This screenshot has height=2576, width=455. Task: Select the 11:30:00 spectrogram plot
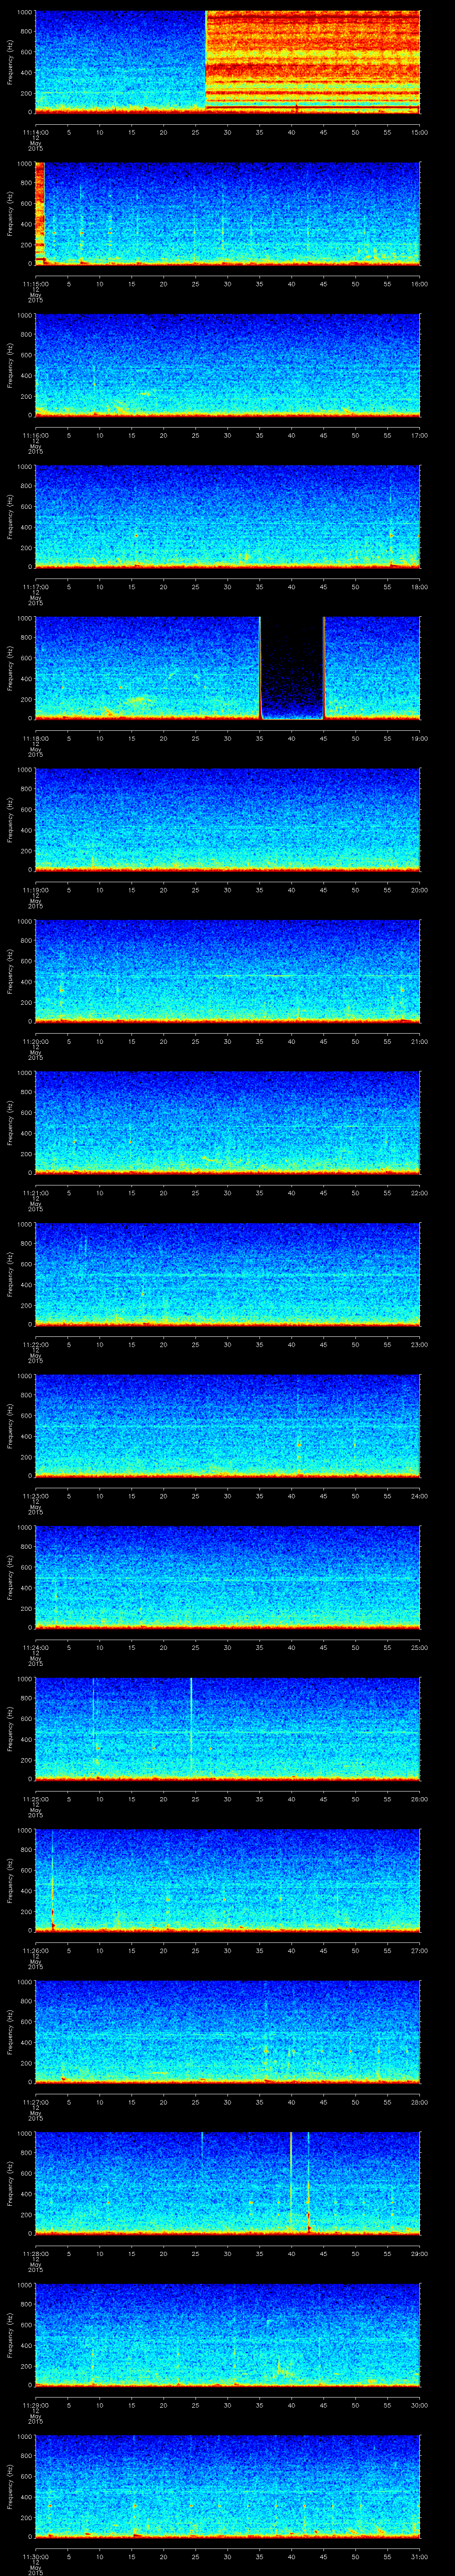(227, 2485)
